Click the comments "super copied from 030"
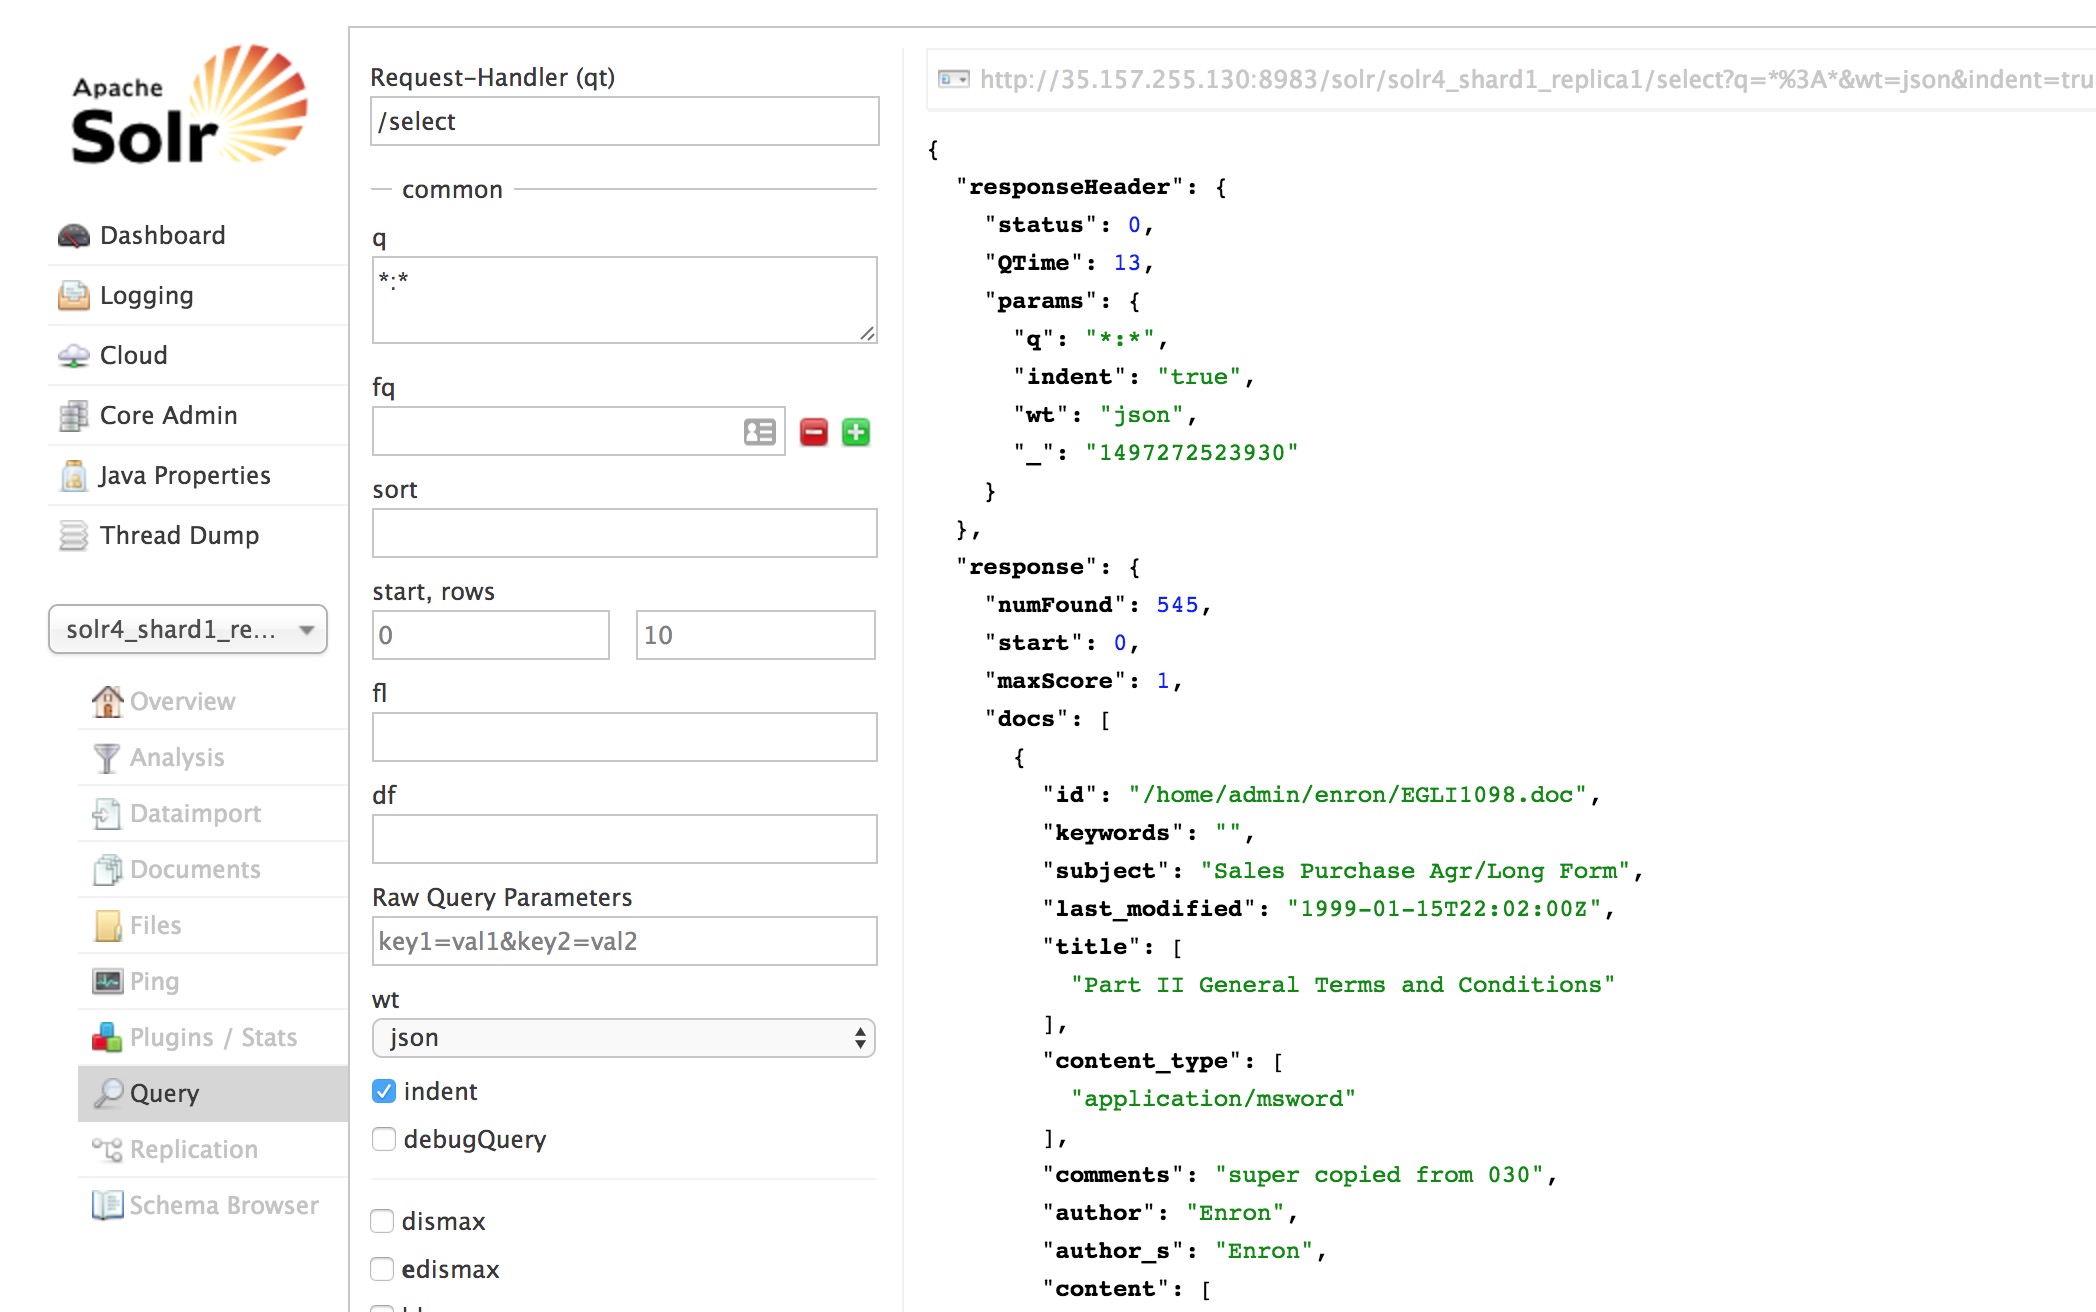Viewport: 2096px width, 1312px height. 1380,1175
